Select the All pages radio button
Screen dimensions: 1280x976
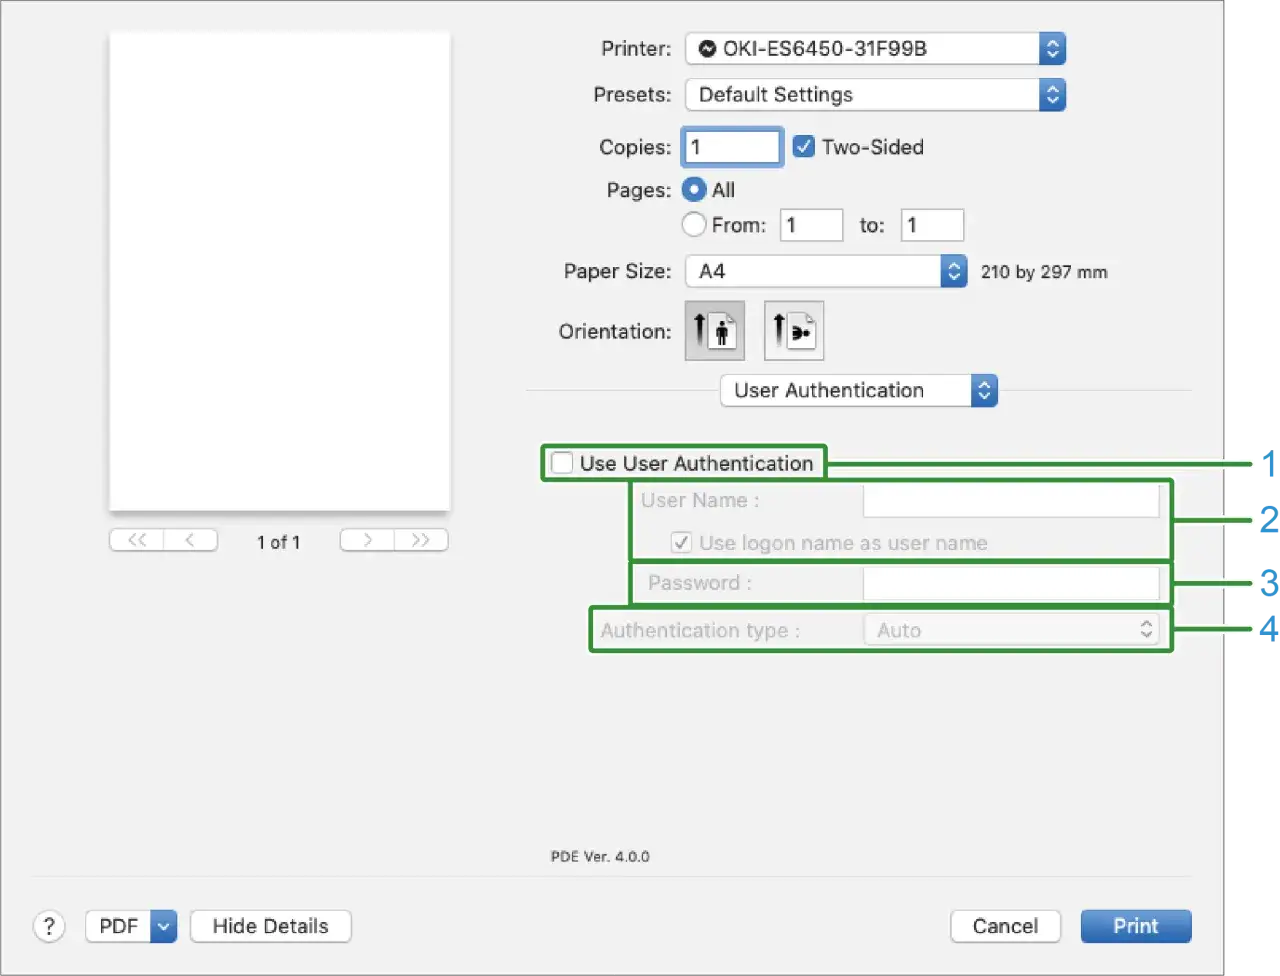tap(693, 190)
